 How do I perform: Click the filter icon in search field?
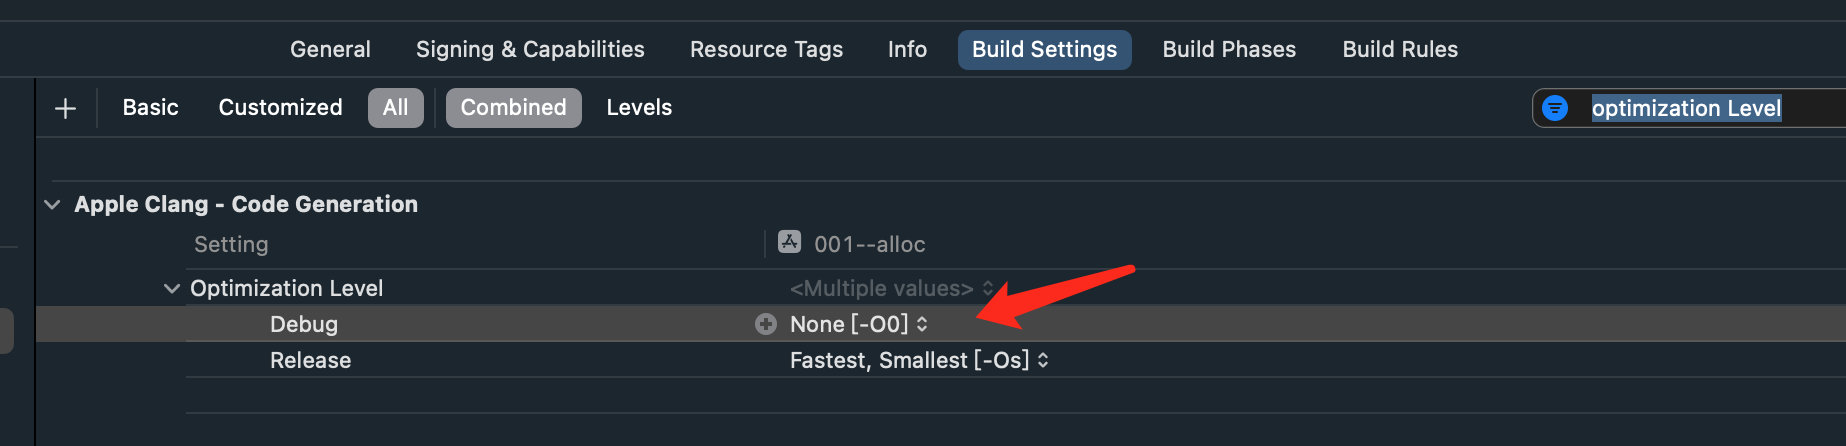click(1555, 108)
